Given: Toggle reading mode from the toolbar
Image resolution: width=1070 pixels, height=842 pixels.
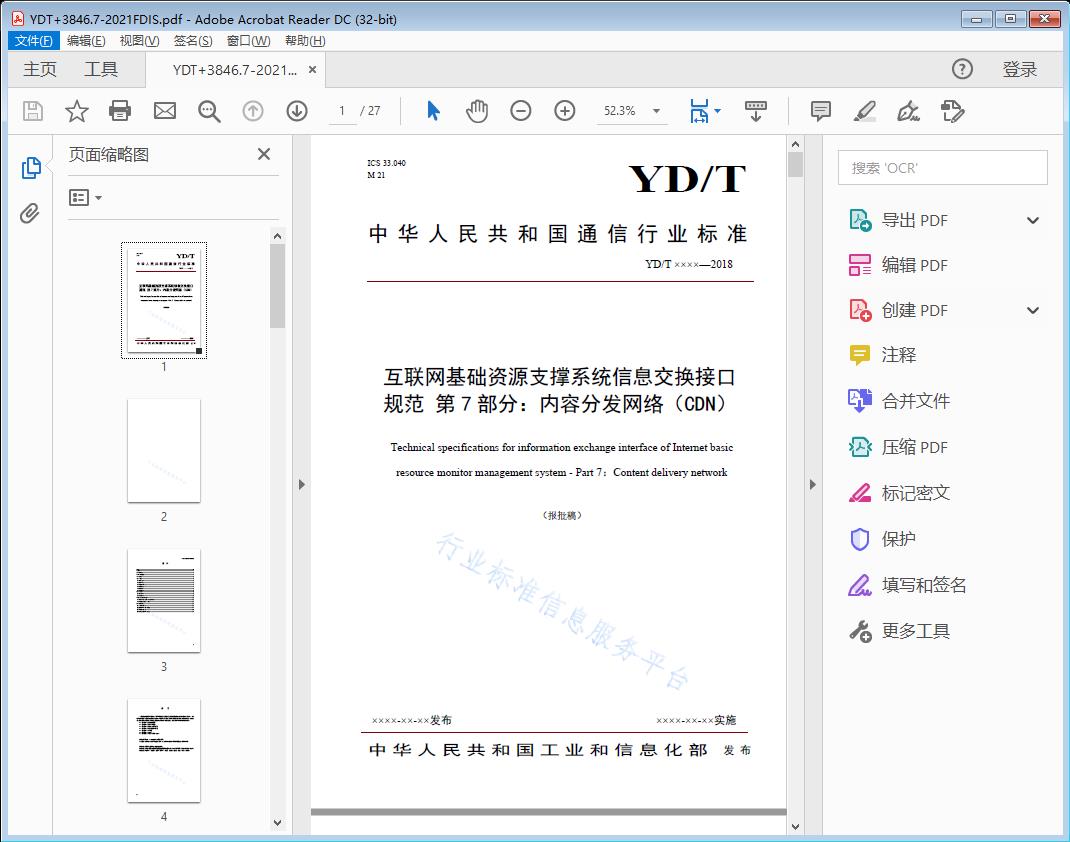Looking at the screenshot, I should 756,111.
